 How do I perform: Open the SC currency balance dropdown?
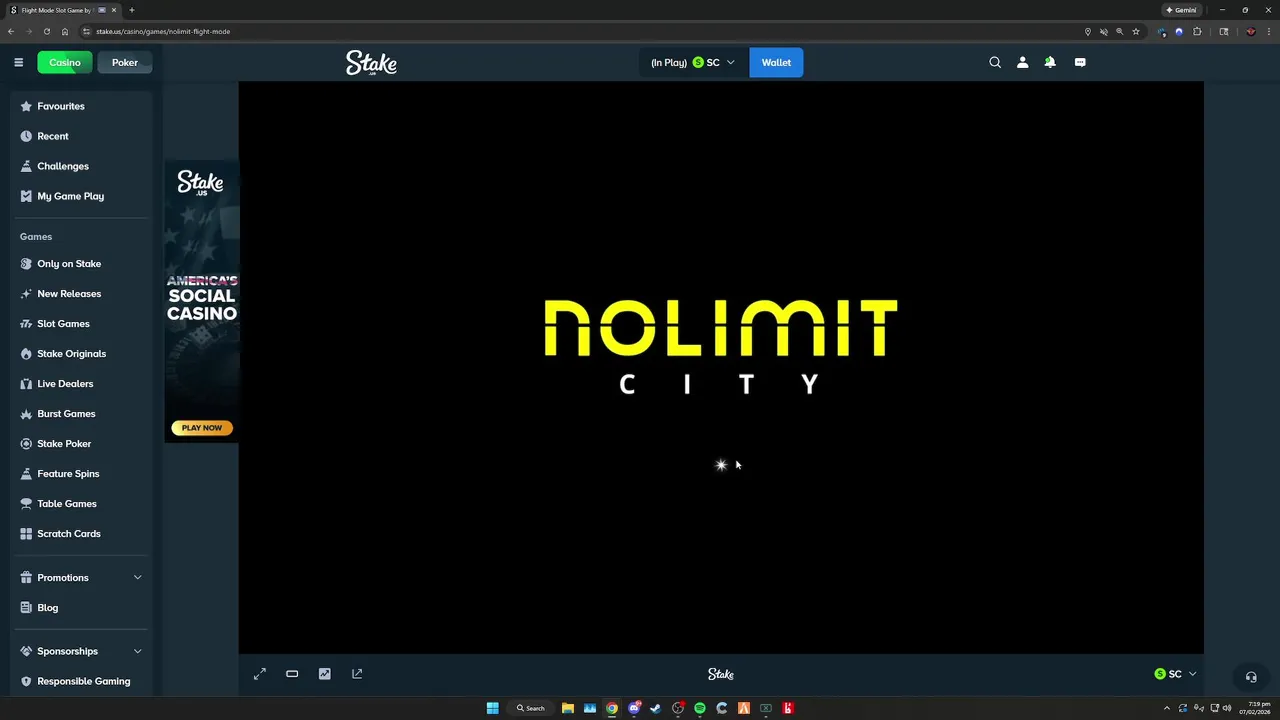click(x=693, y=62)
